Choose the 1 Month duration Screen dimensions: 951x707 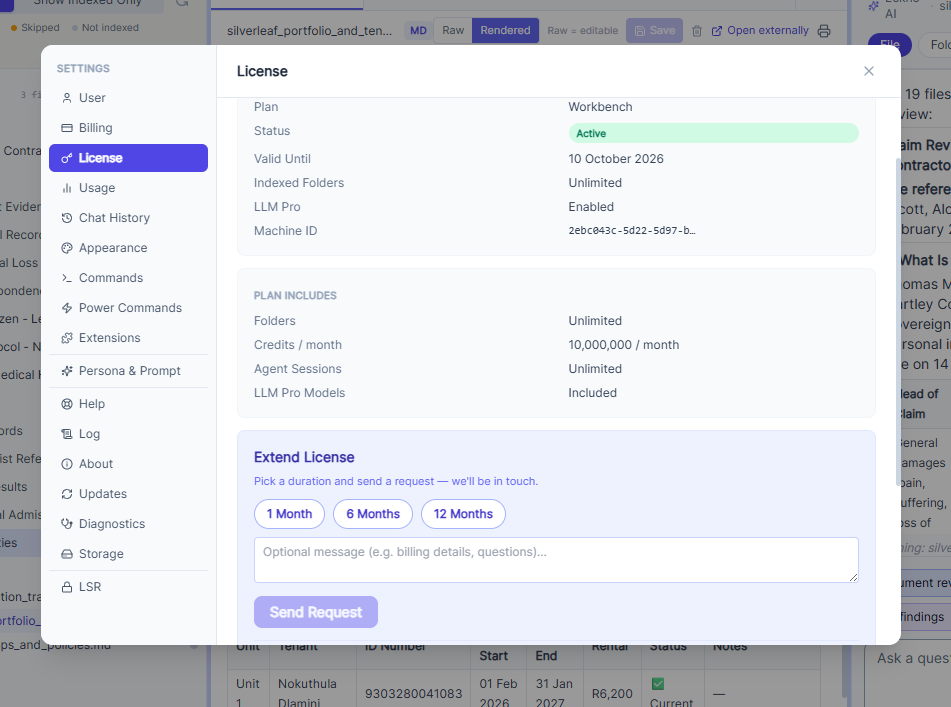(x=289, y=514)
